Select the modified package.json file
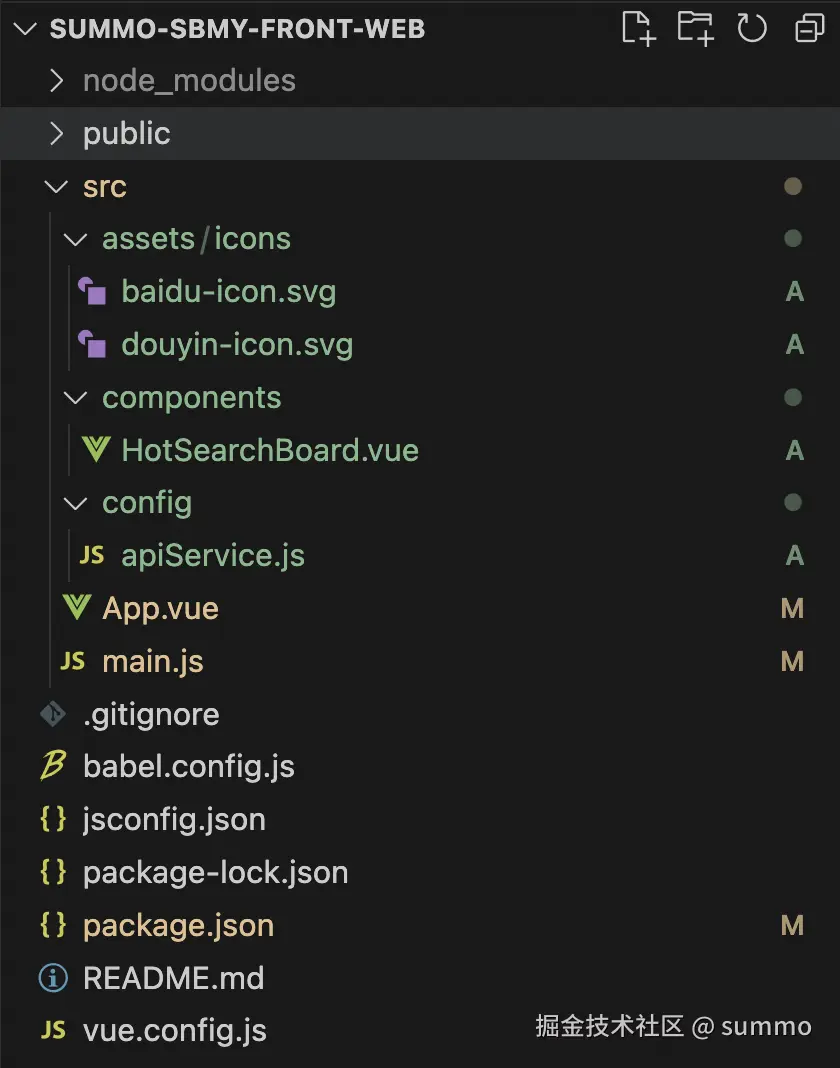The width and height of the screenshot is (840, 1068). tap(178, 925)
